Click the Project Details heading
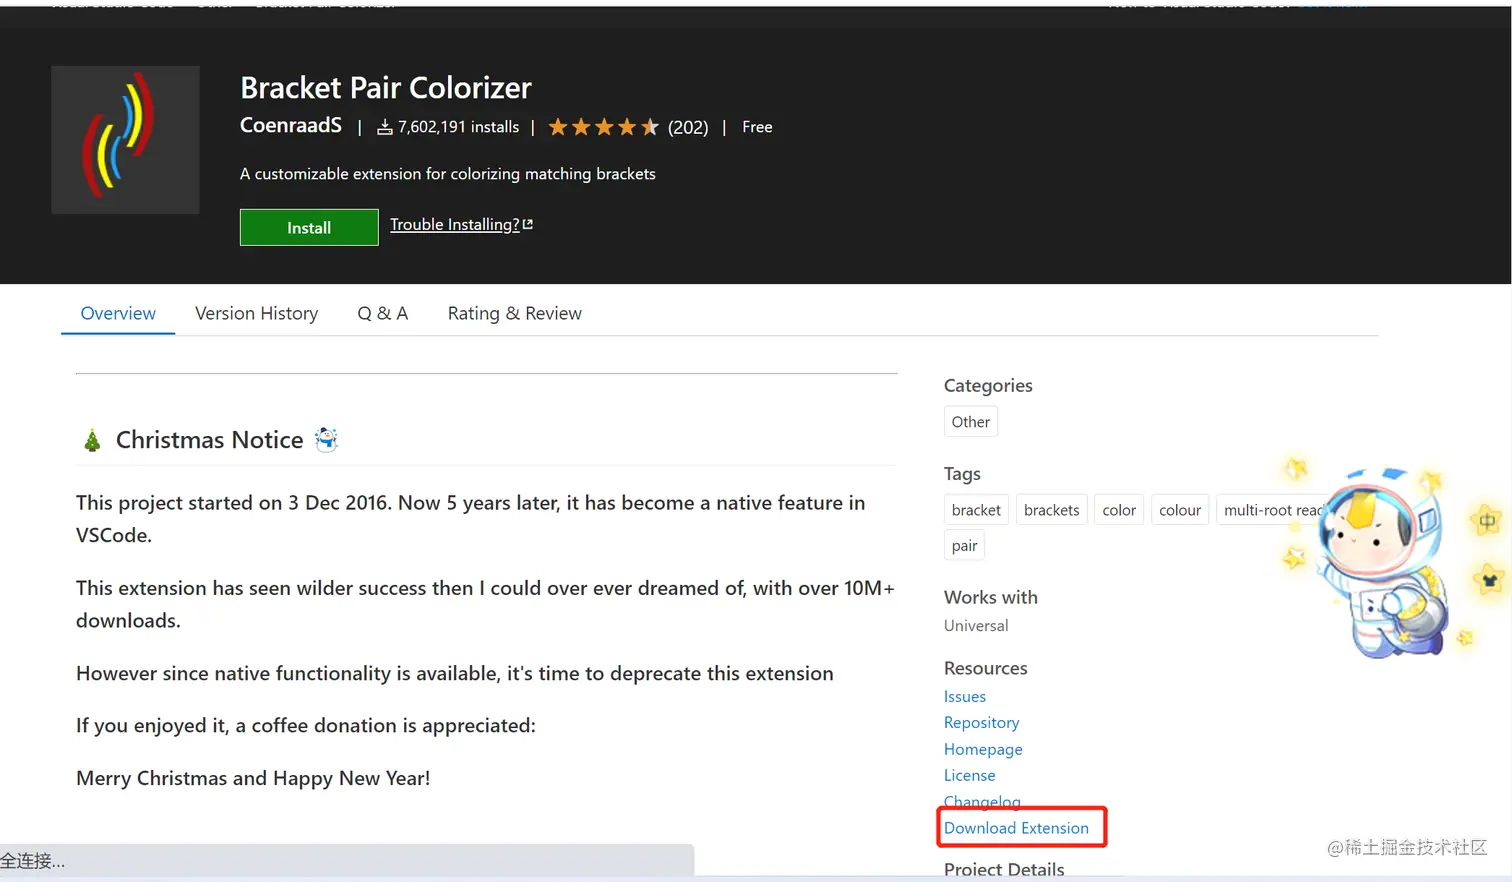Screen dimensions: 1512x882 point(1004,869)
